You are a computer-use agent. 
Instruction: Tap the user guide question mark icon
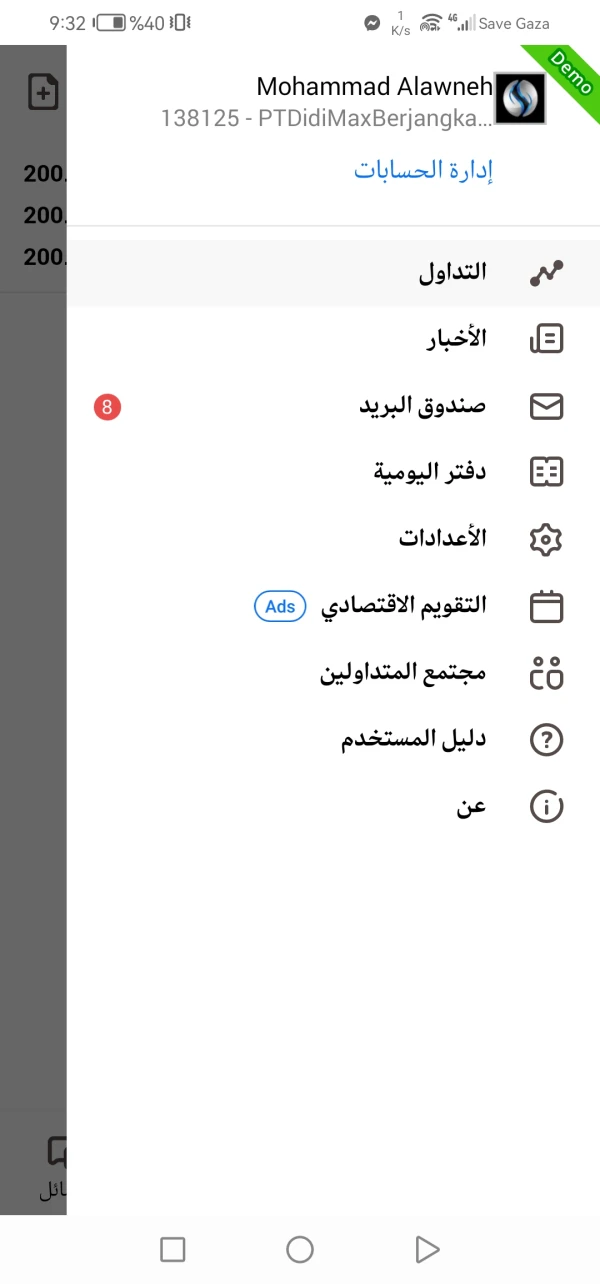tap(546, 740)
